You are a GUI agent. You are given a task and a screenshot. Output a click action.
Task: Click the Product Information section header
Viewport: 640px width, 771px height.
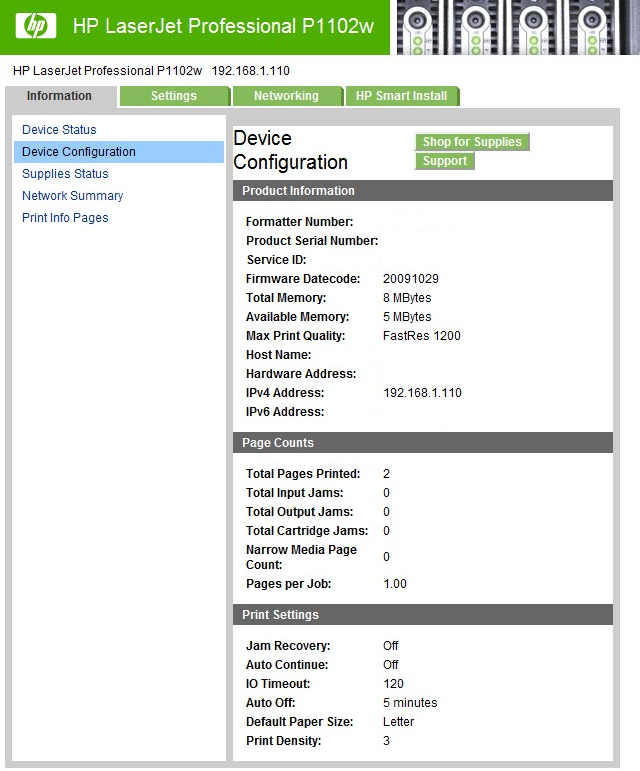click(x=423, y=191)
